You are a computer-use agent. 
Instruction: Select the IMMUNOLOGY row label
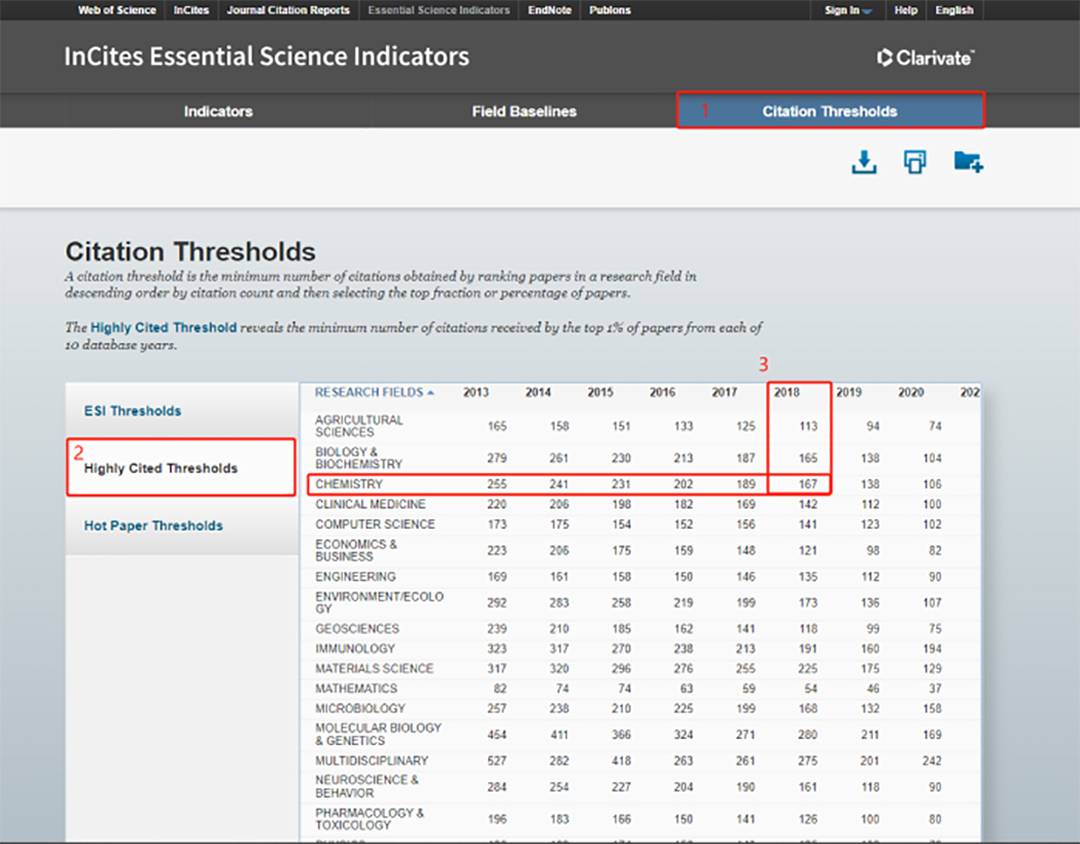coord(355,649)
